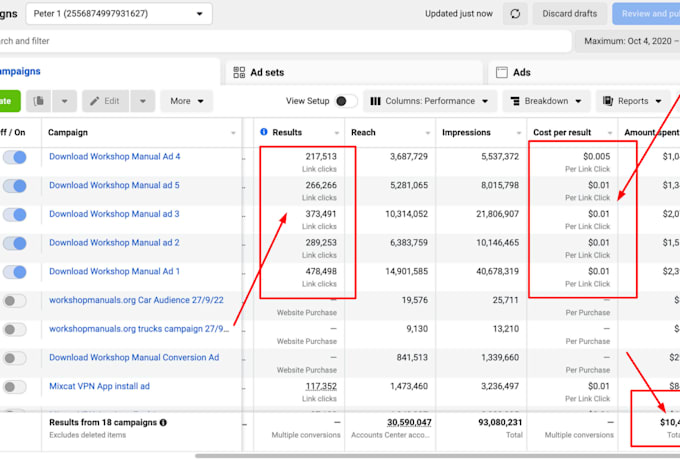Toggle the View Setup switch

coord(346,101)
